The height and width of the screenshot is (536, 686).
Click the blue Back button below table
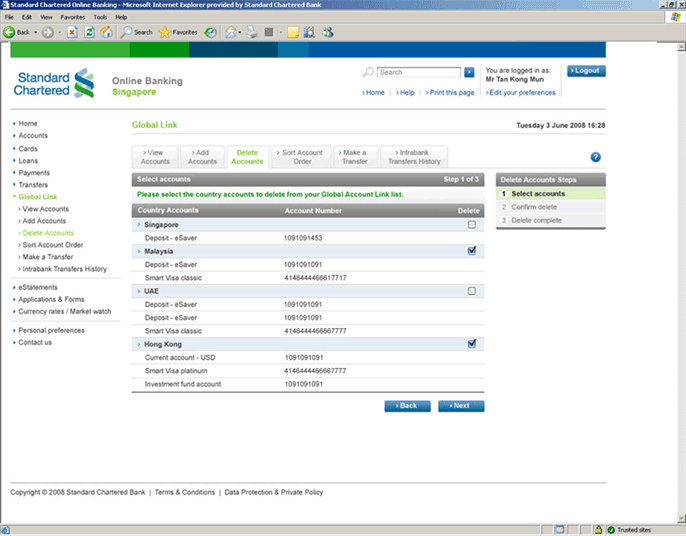[407, 406]
